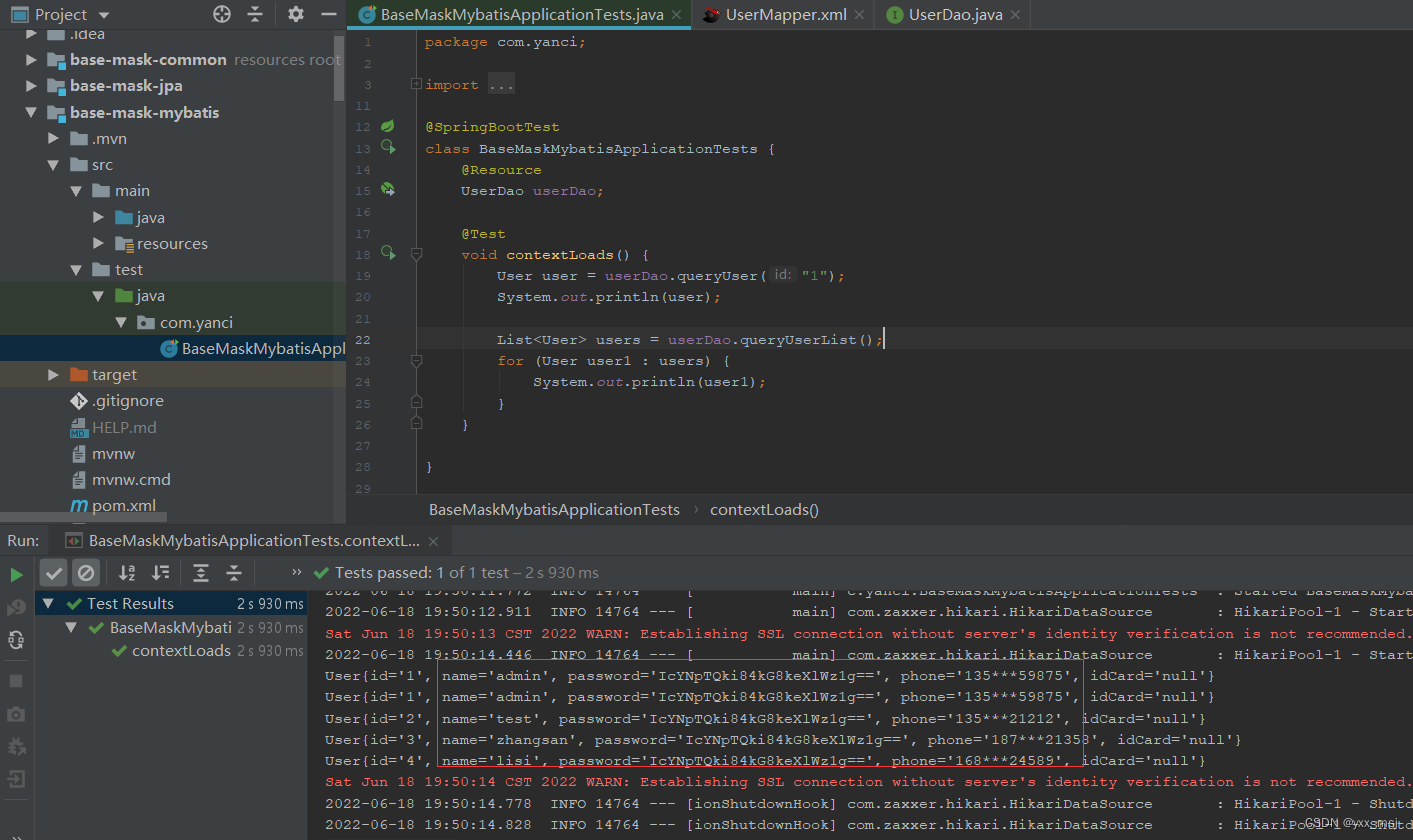
Task: Click the Collapse All icon in Project toolbar
Action: click(x=255, y=14)
